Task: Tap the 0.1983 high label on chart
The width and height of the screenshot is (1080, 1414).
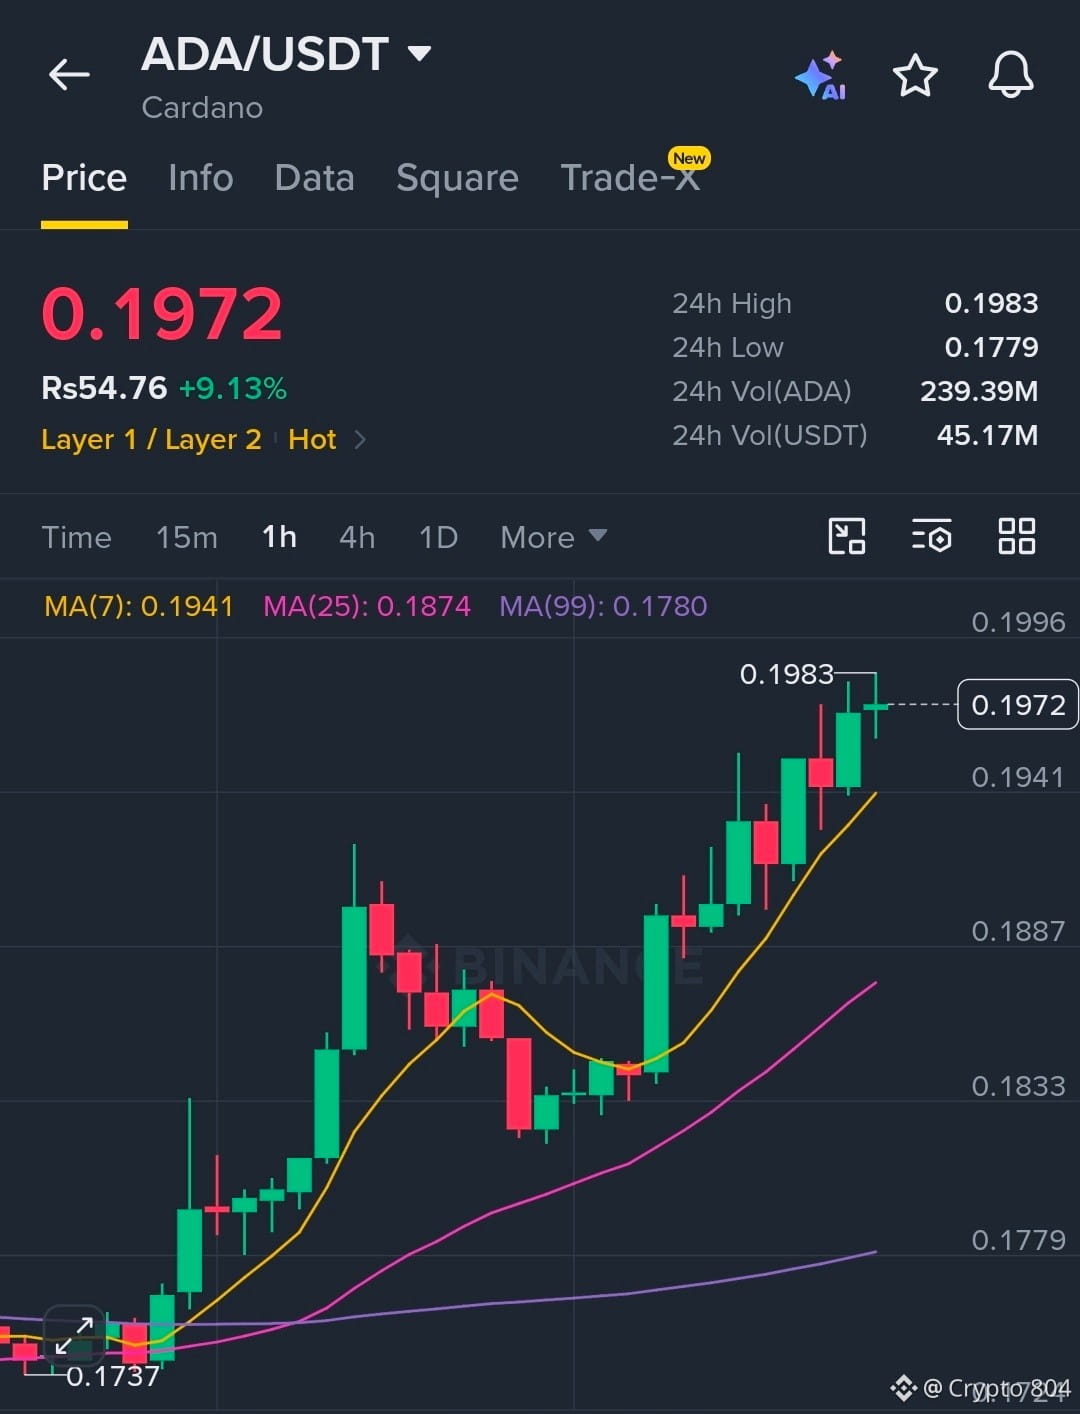Action: pos(786,675)
